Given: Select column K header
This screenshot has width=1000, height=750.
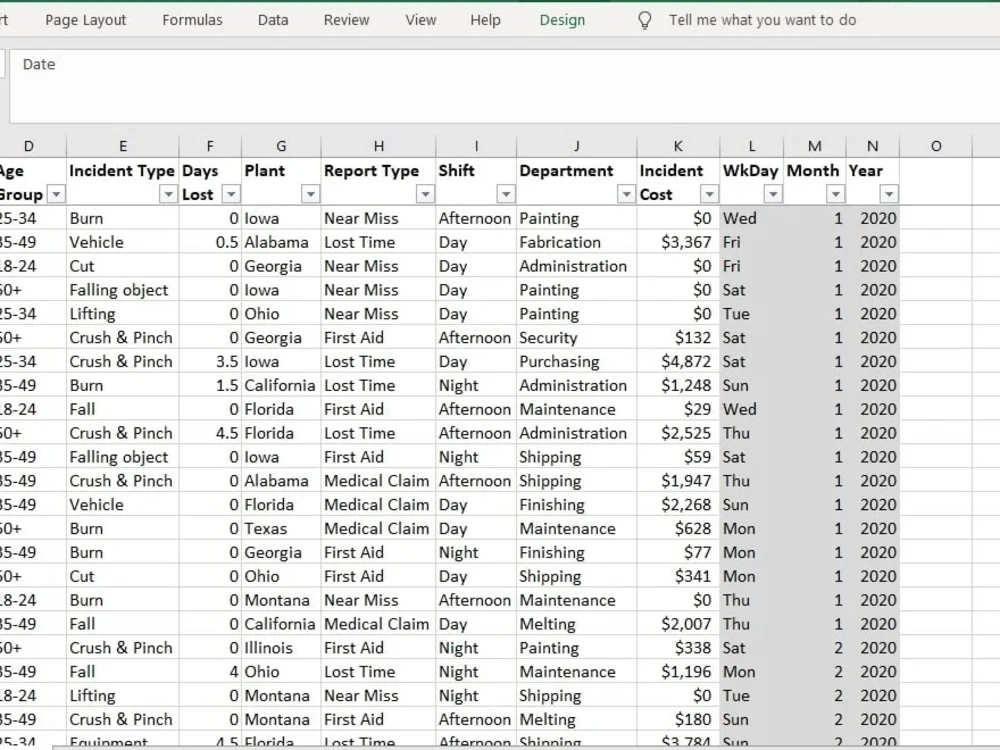Looking at the screenshot, I should pyautogui.click(x=678, y=146).
